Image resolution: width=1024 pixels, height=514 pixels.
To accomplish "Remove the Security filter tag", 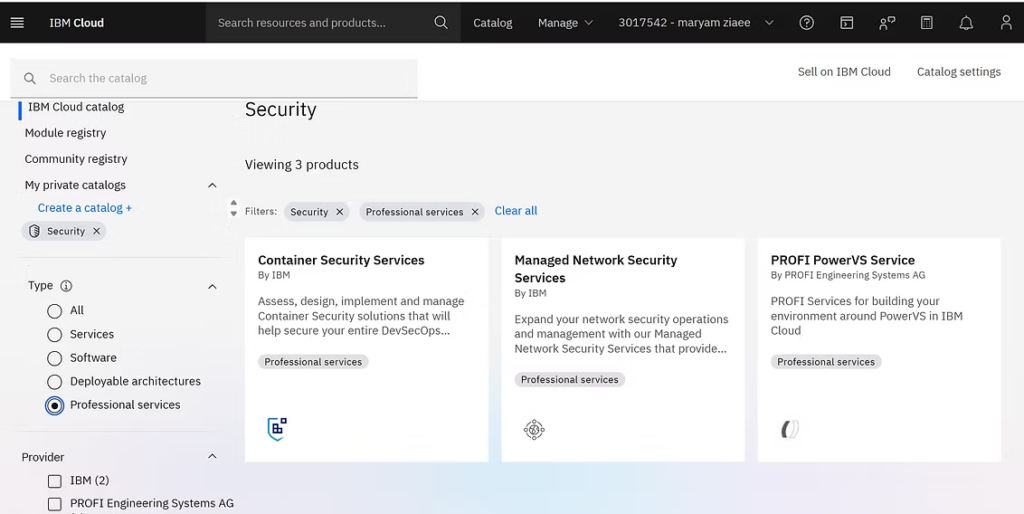I will click(340, 212).
